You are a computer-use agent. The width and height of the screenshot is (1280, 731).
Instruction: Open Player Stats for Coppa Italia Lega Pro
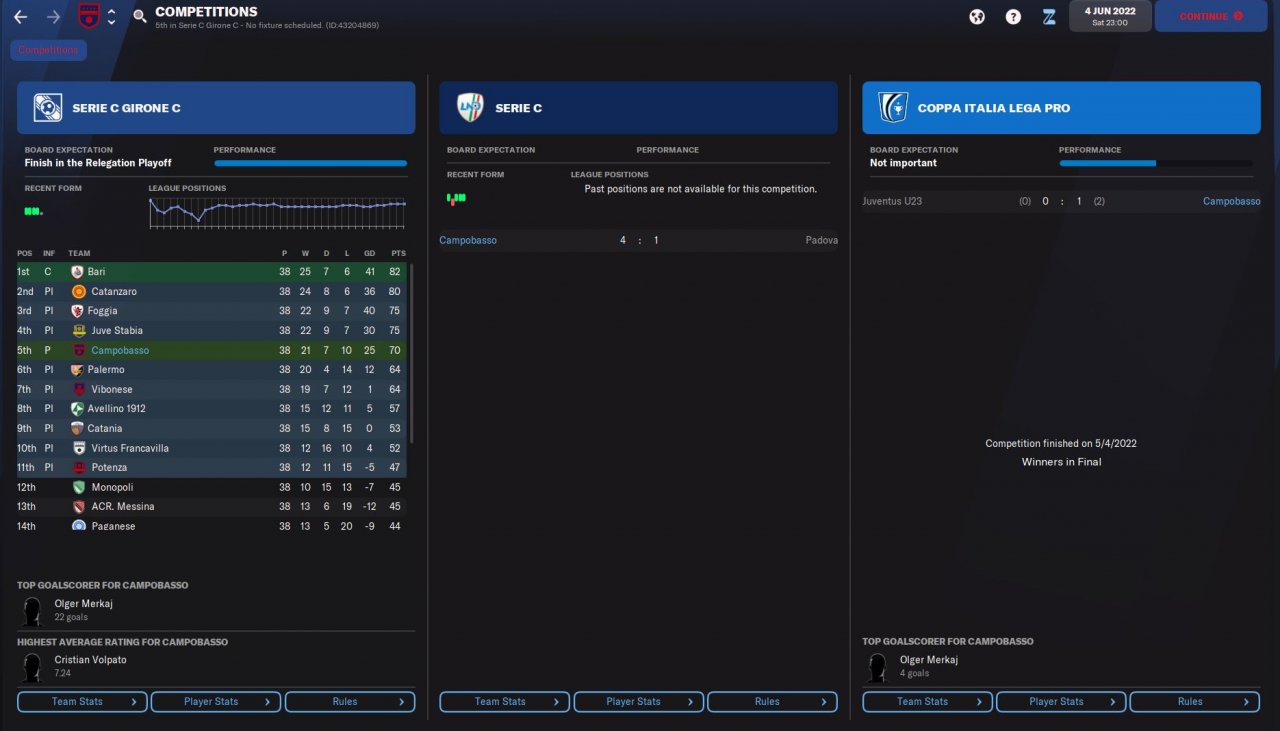point(1061,702)
